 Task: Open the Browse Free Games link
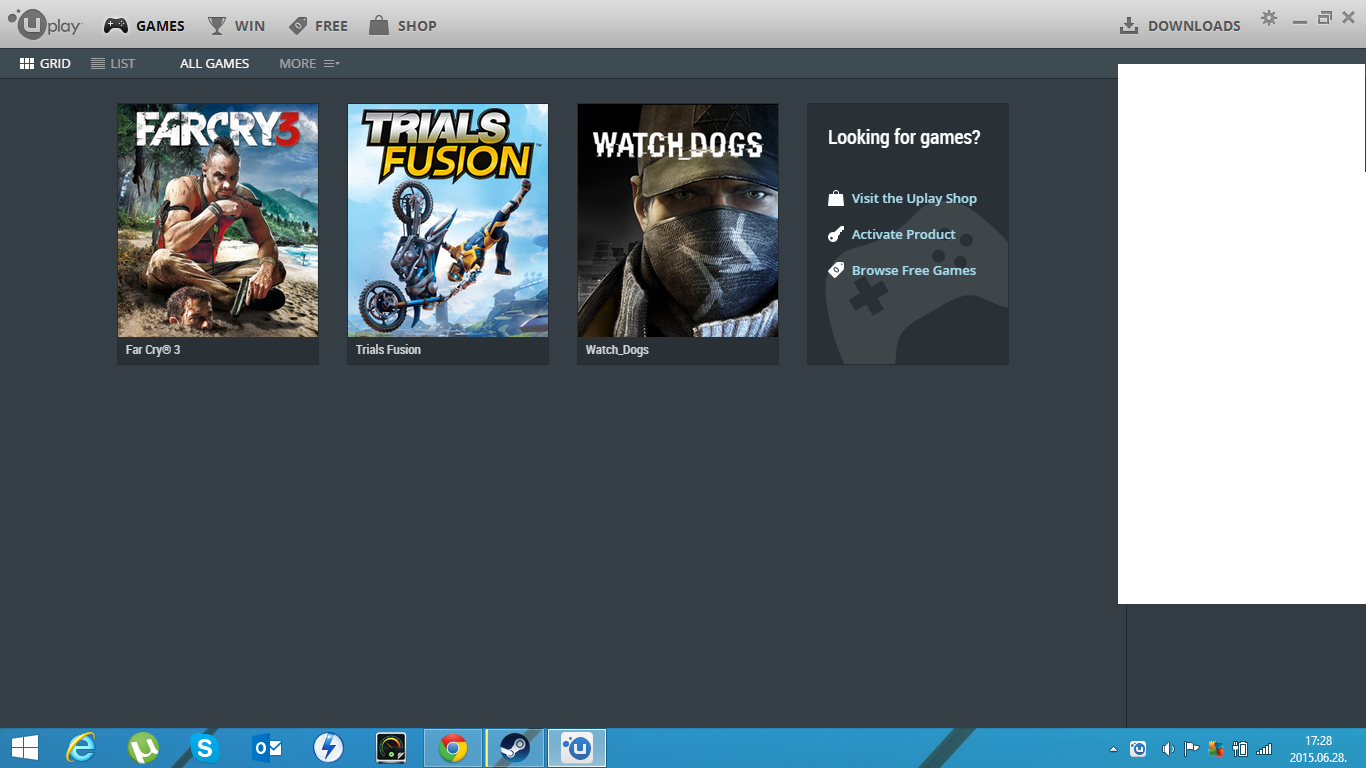tap(914, 270)
